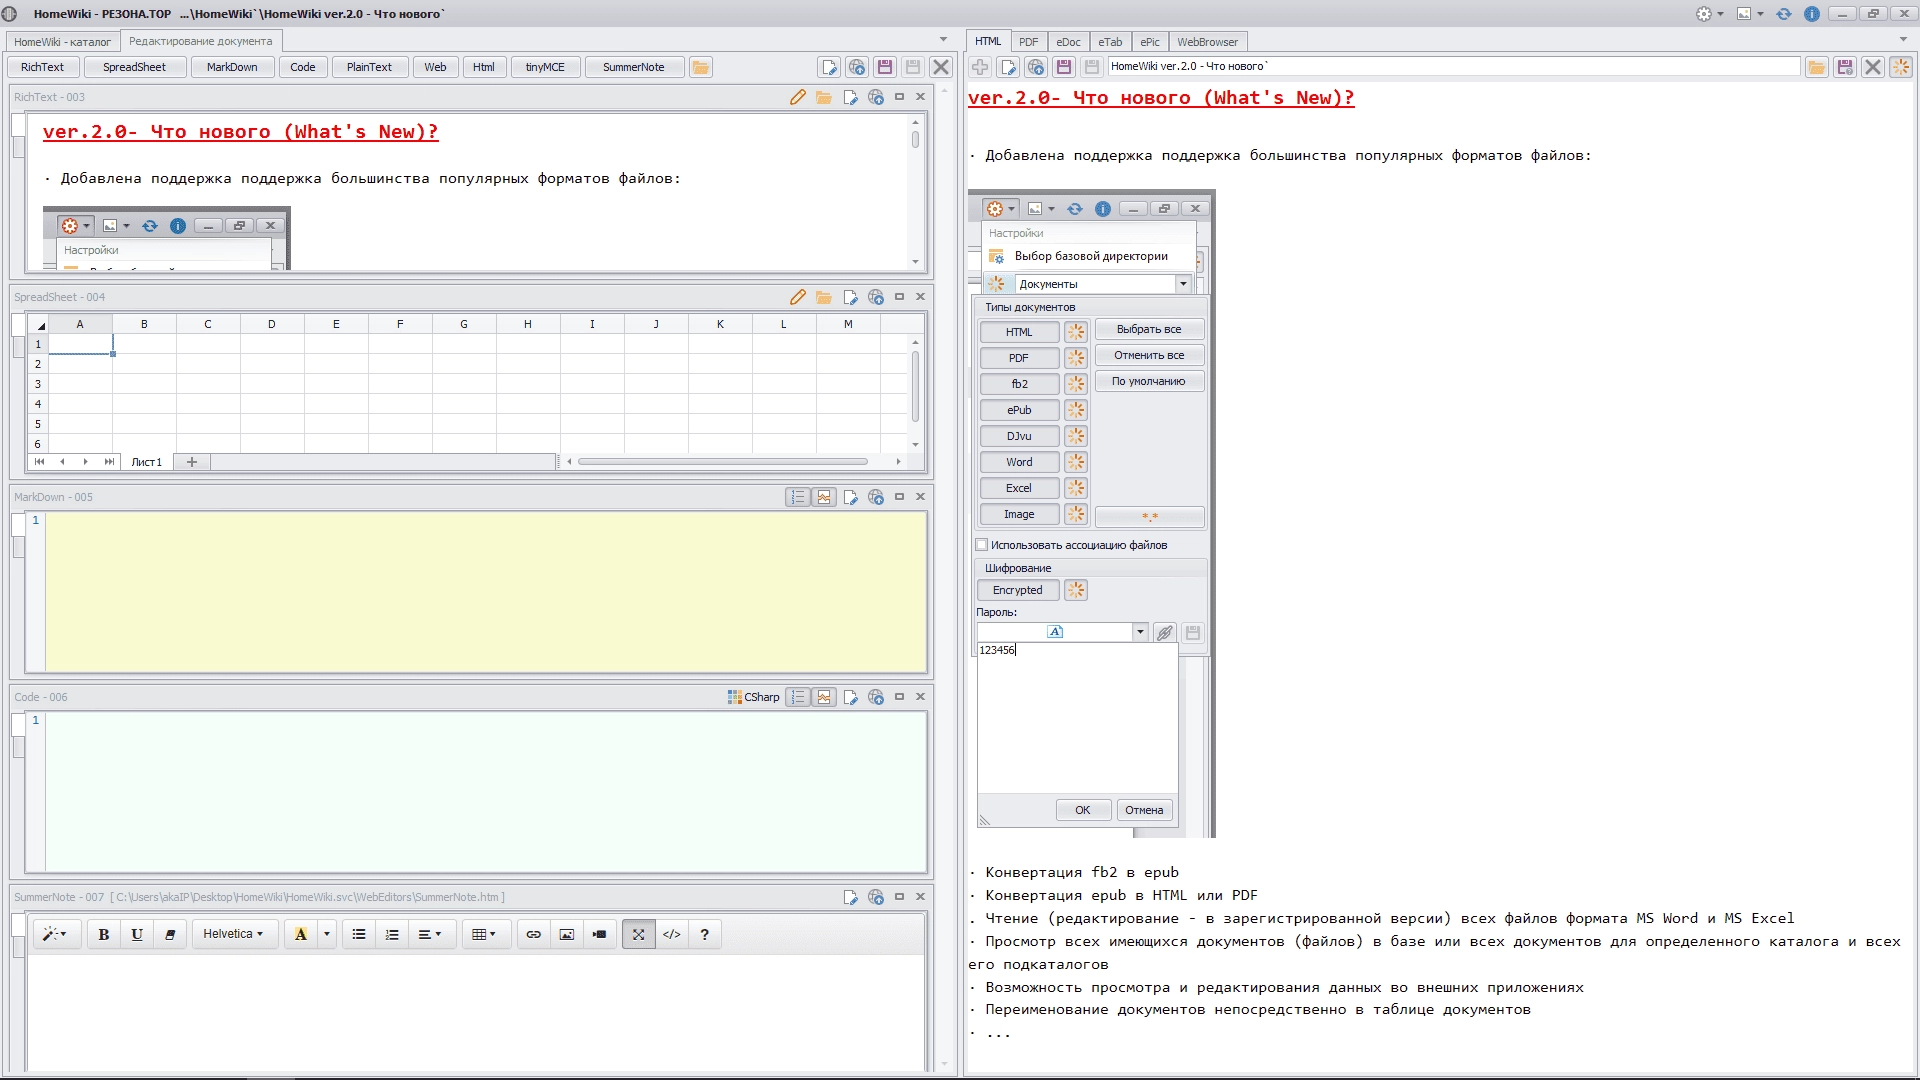Switch to the WebBrowser tab

(1207, 42)
